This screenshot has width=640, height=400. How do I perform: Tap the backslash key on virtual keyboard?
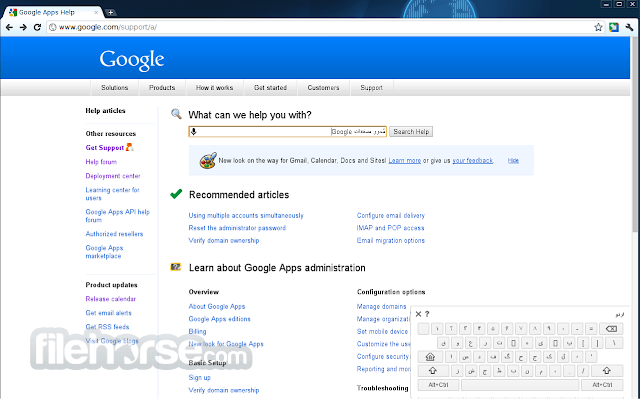click(x=613, y=343)
